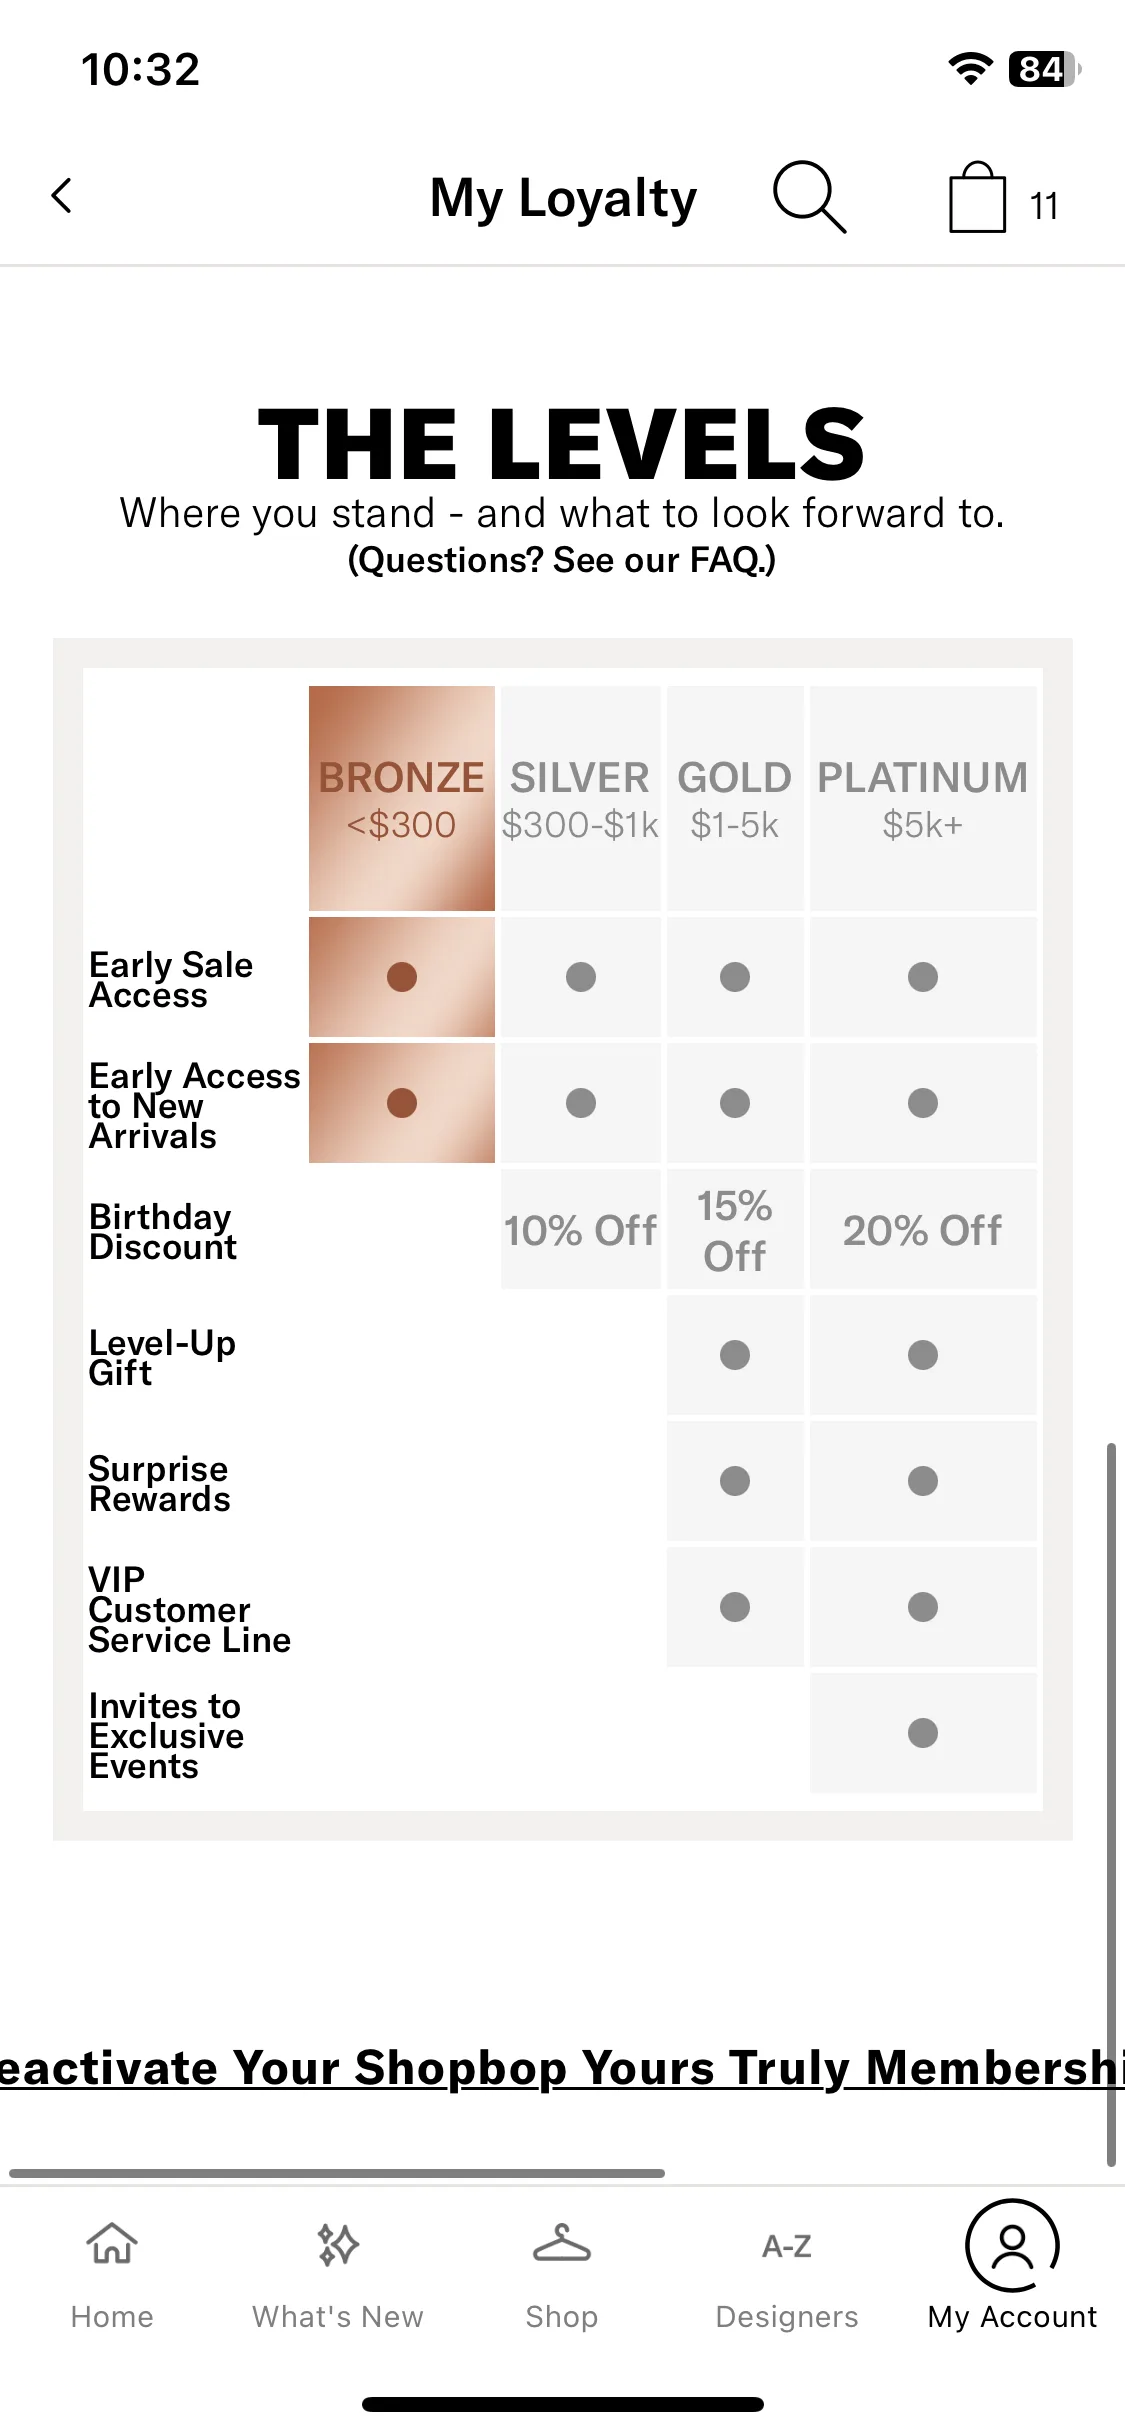Tap Reactivate Your Shopbop Yours Truly Membership link
Viewport: 1125px width, 2436px height.
coord(562,2067)
